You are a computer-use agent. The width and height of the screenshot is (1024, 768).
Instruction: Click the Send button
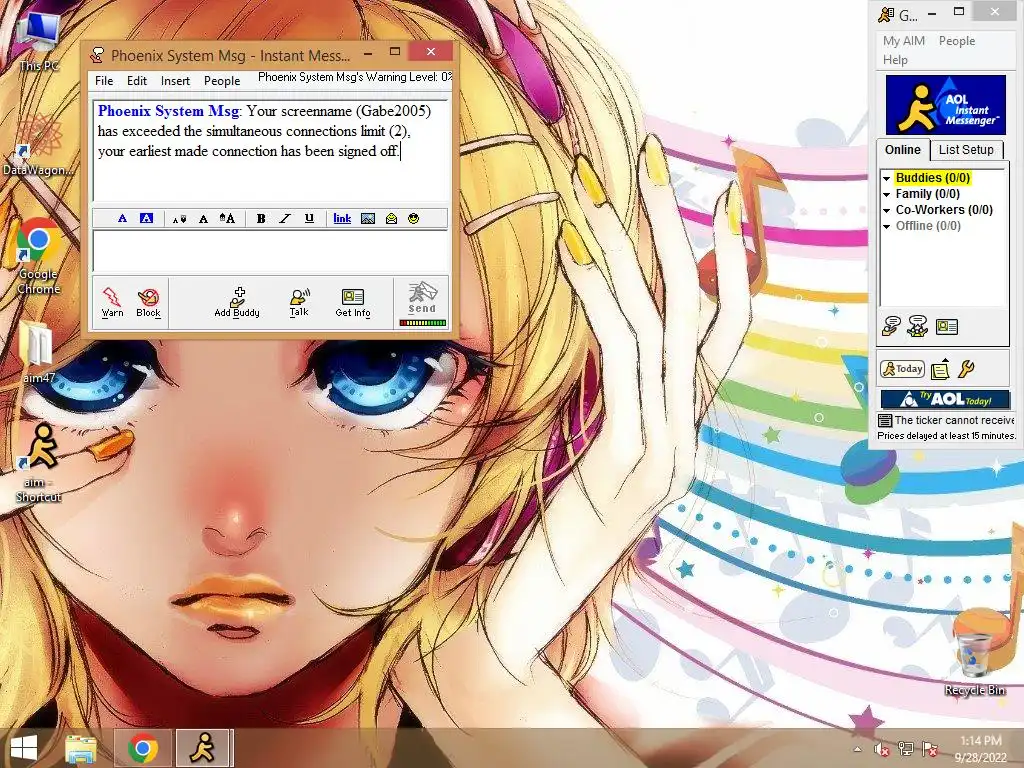pos(422,298)
